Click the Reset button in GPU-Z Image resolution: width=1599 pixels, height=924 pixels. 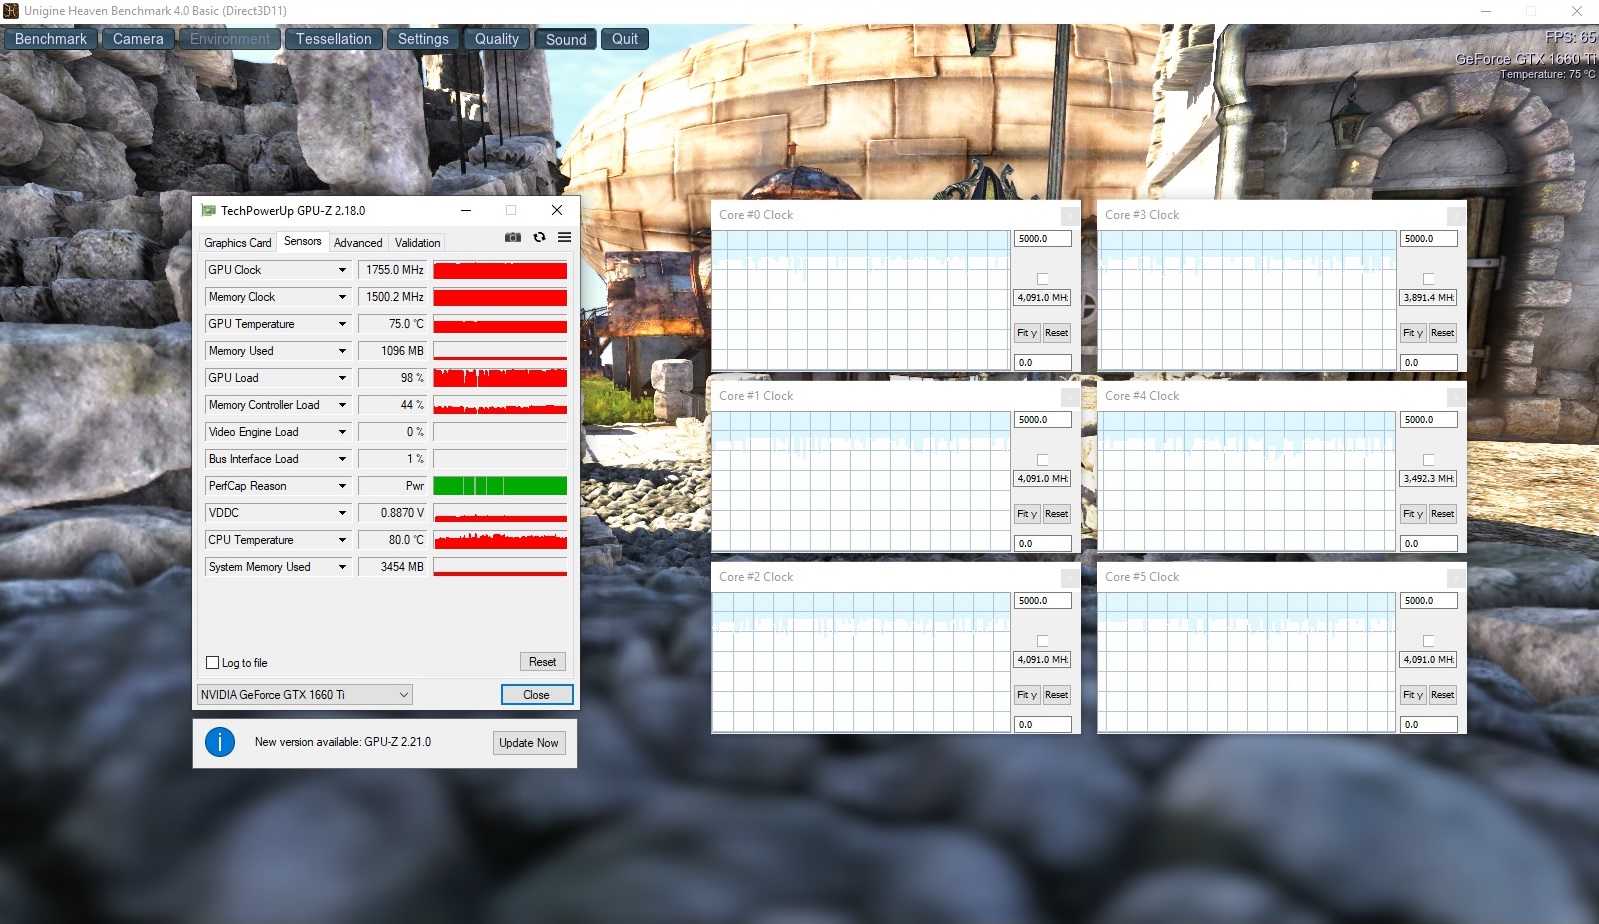point(543,662)
